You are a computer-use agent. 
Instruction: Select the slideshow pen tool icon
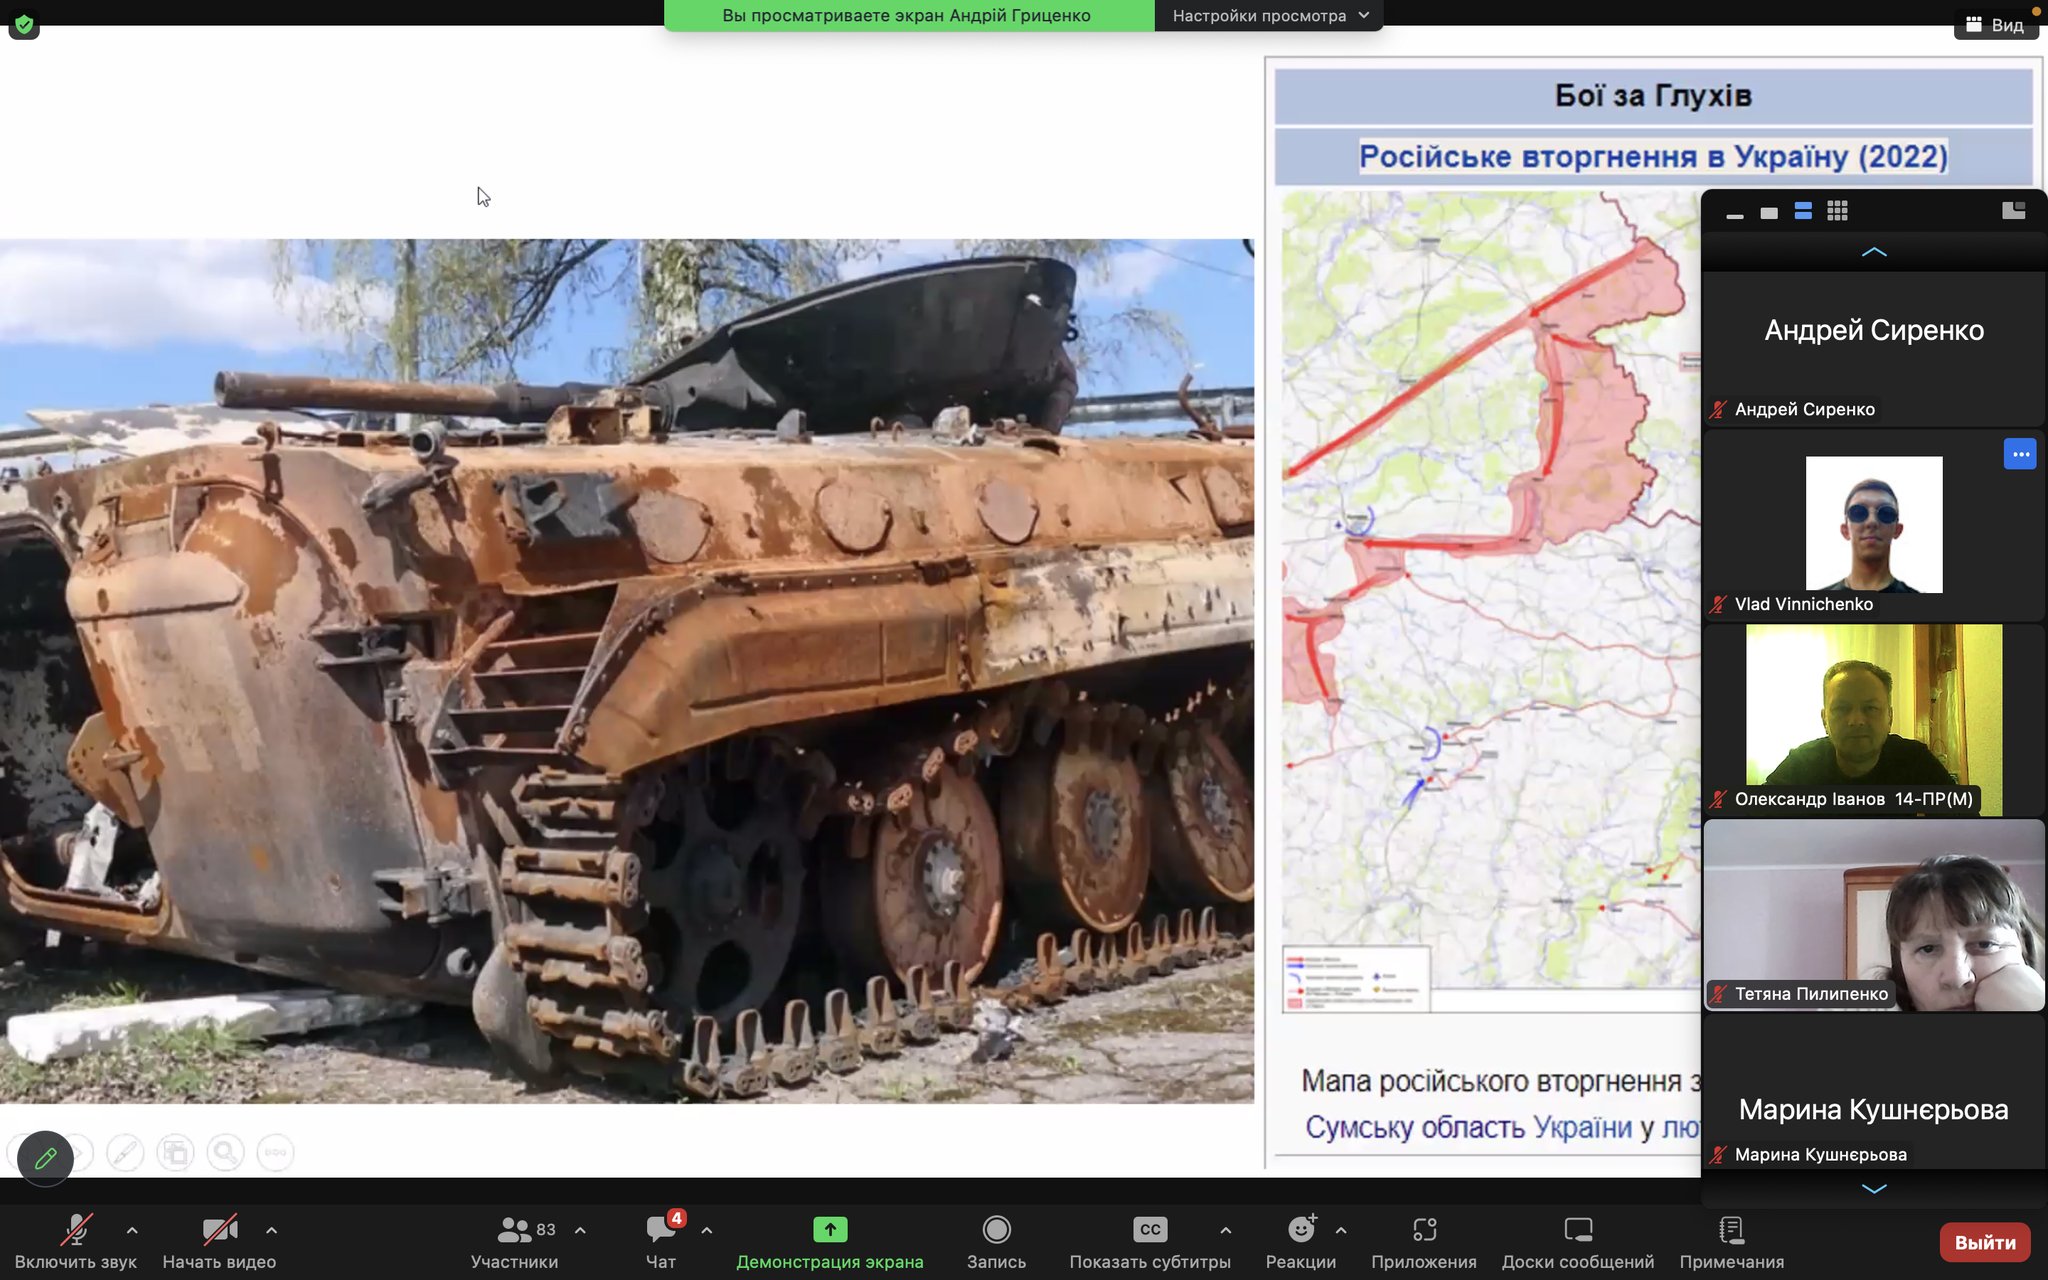tap(125, 1153)
